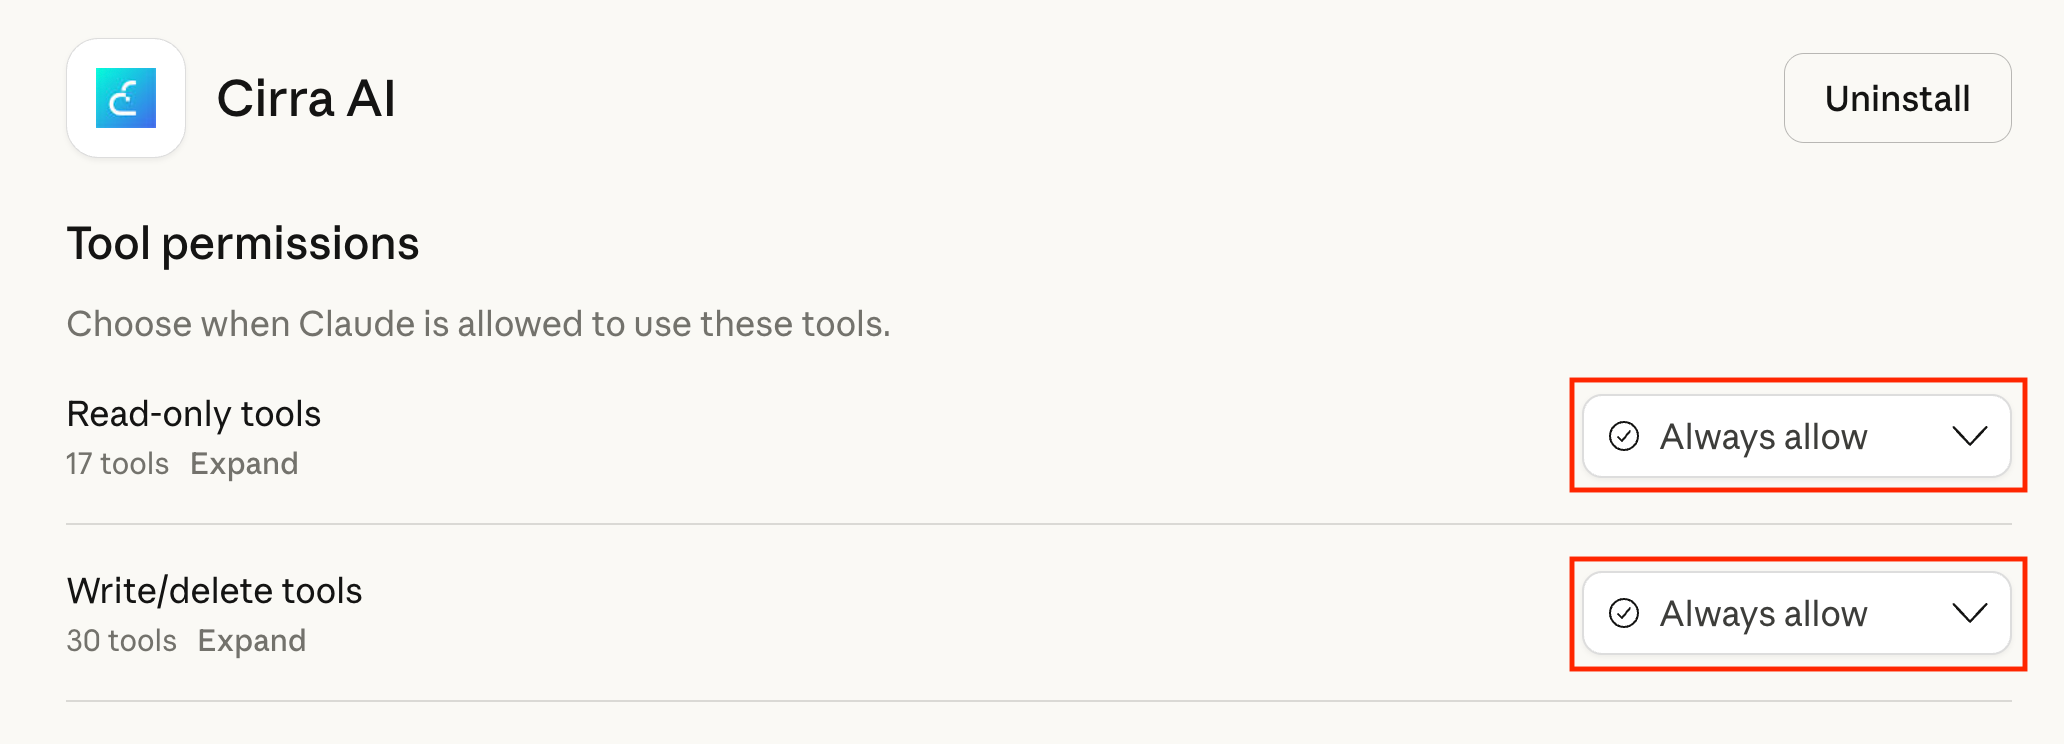Open the Read-only tools permission dropdown
This screenshot has width=2064, height=744.
click(1796, 436)
